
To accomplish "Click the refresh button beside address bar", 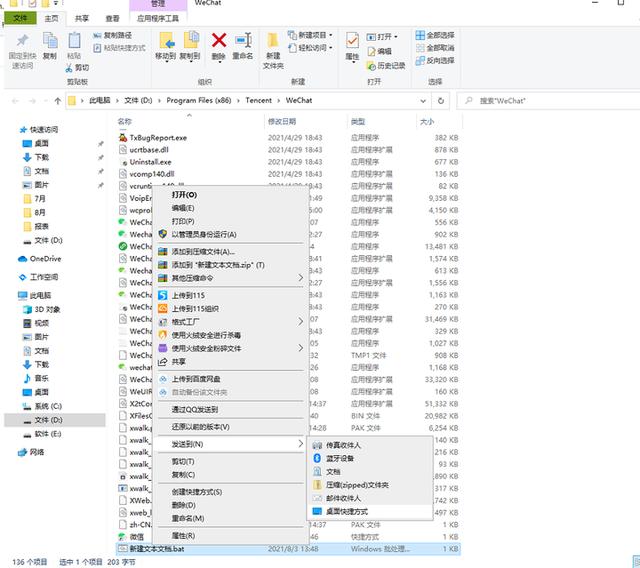I will pyautogui.click(x=441, y=101).
